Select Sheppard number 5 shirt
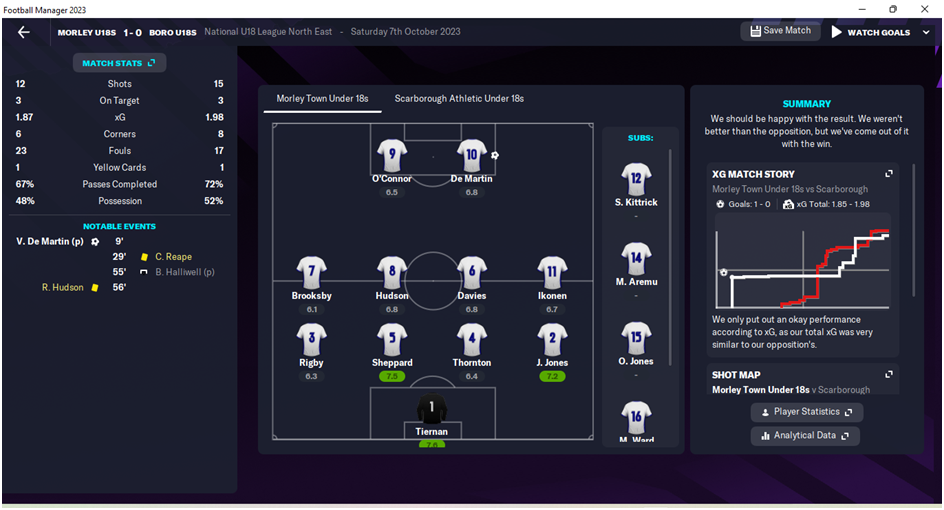Image resolution: width=944 pixels, height=510 pixels. click(x=392, y=340)
